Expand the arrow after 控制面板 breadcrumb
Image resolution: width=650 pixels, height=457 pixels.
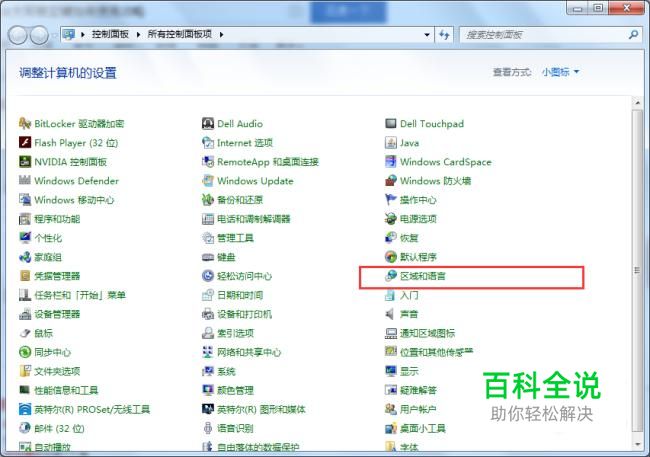coord(138,34)
